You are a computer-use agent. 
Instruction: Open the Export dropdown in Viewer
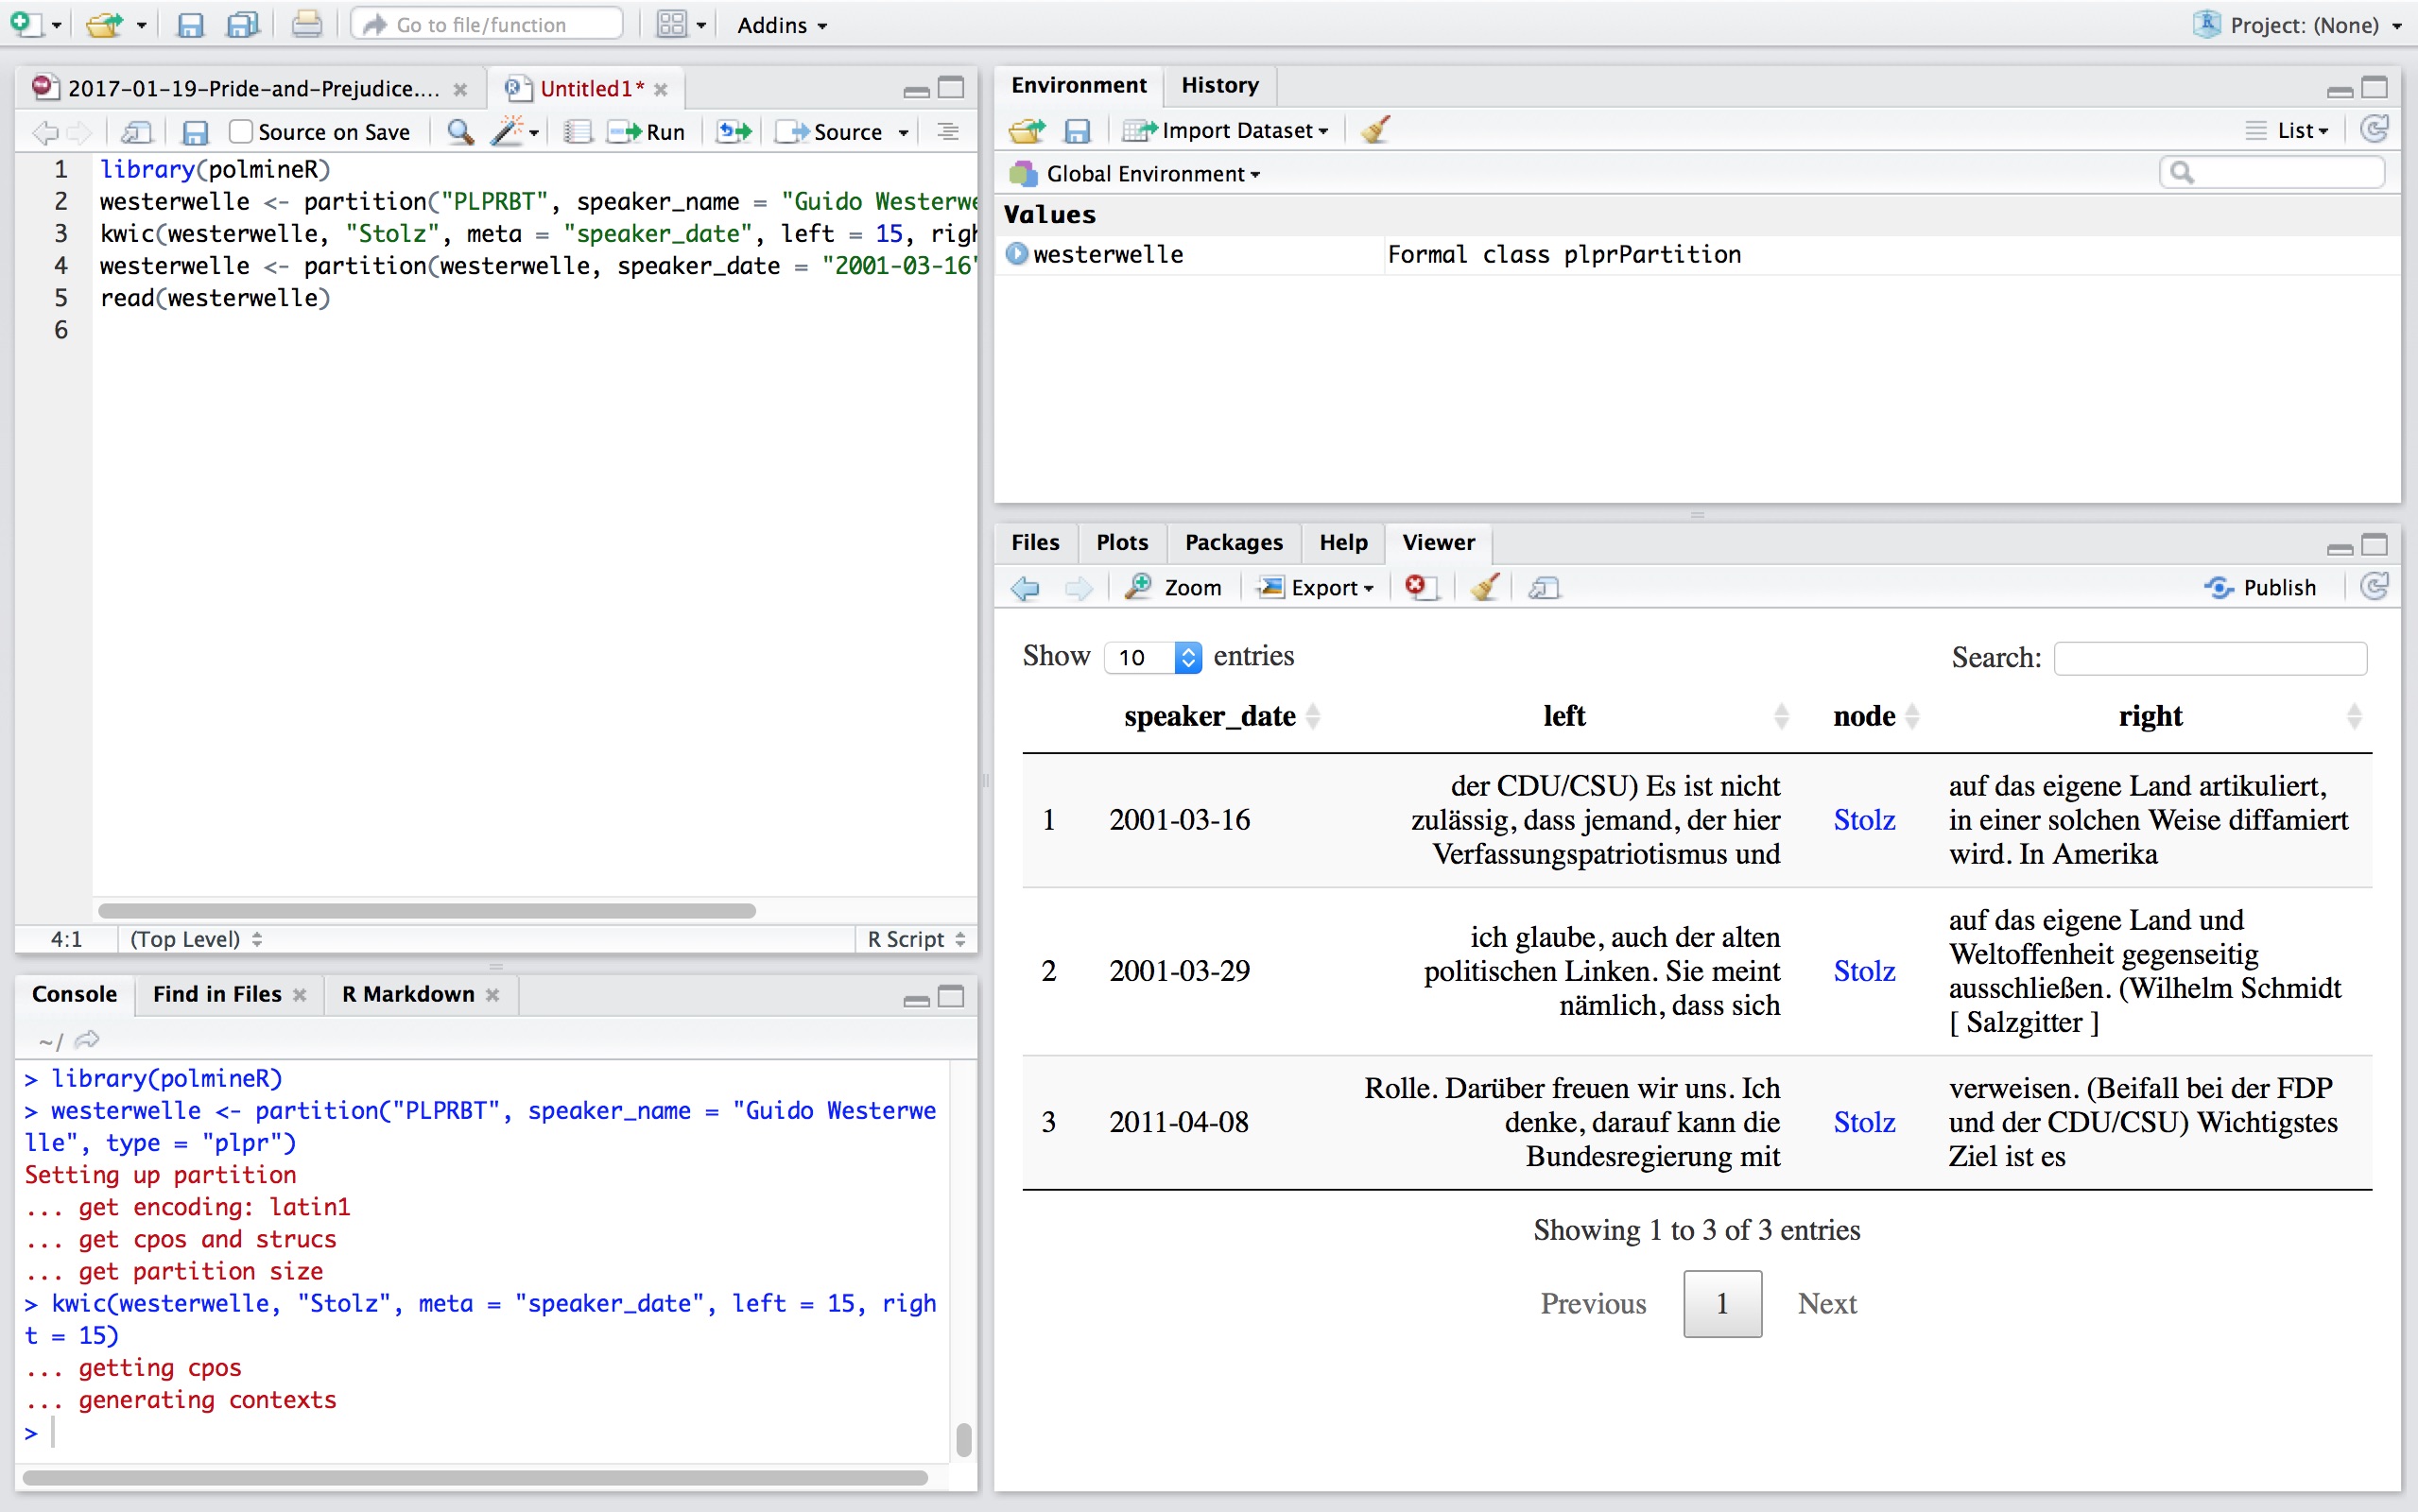click(x=1316, y=588)
